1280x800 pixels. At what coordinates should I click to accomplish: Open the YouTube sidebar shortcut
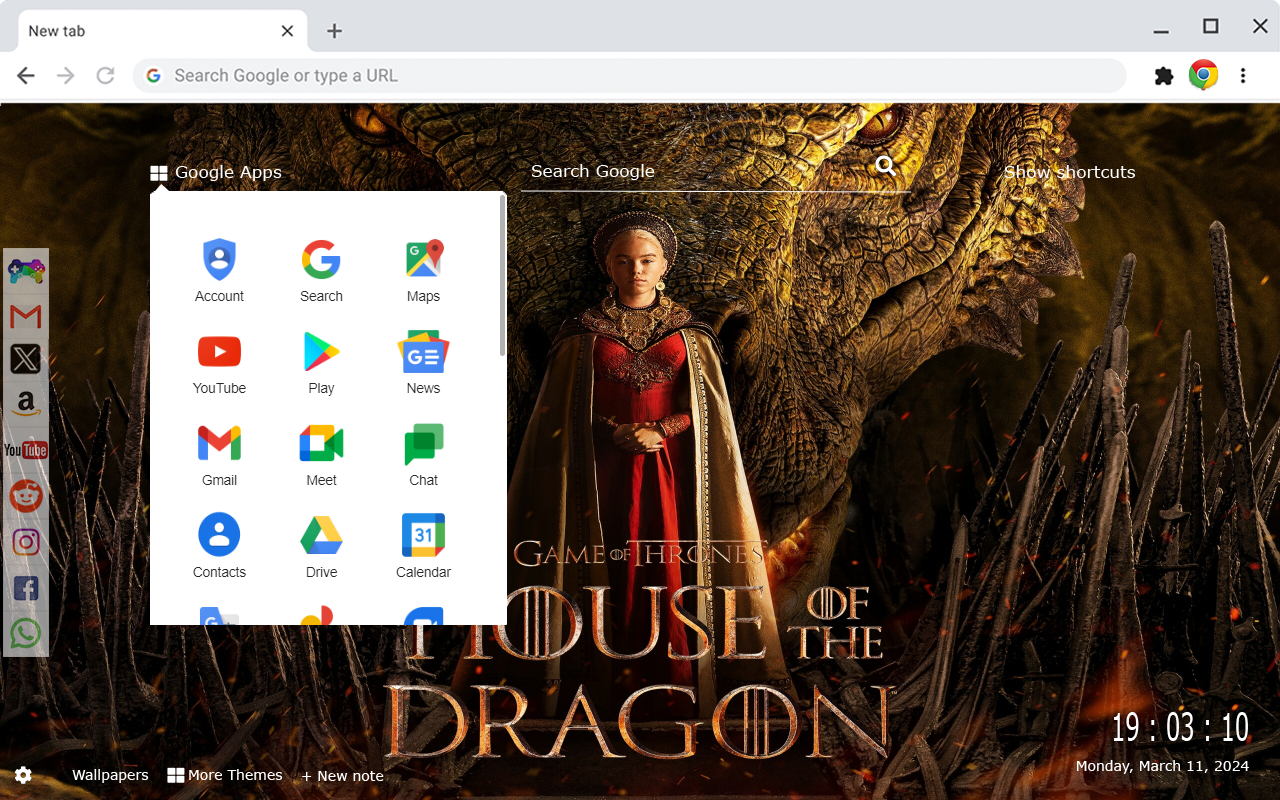(x=26, y=450)
